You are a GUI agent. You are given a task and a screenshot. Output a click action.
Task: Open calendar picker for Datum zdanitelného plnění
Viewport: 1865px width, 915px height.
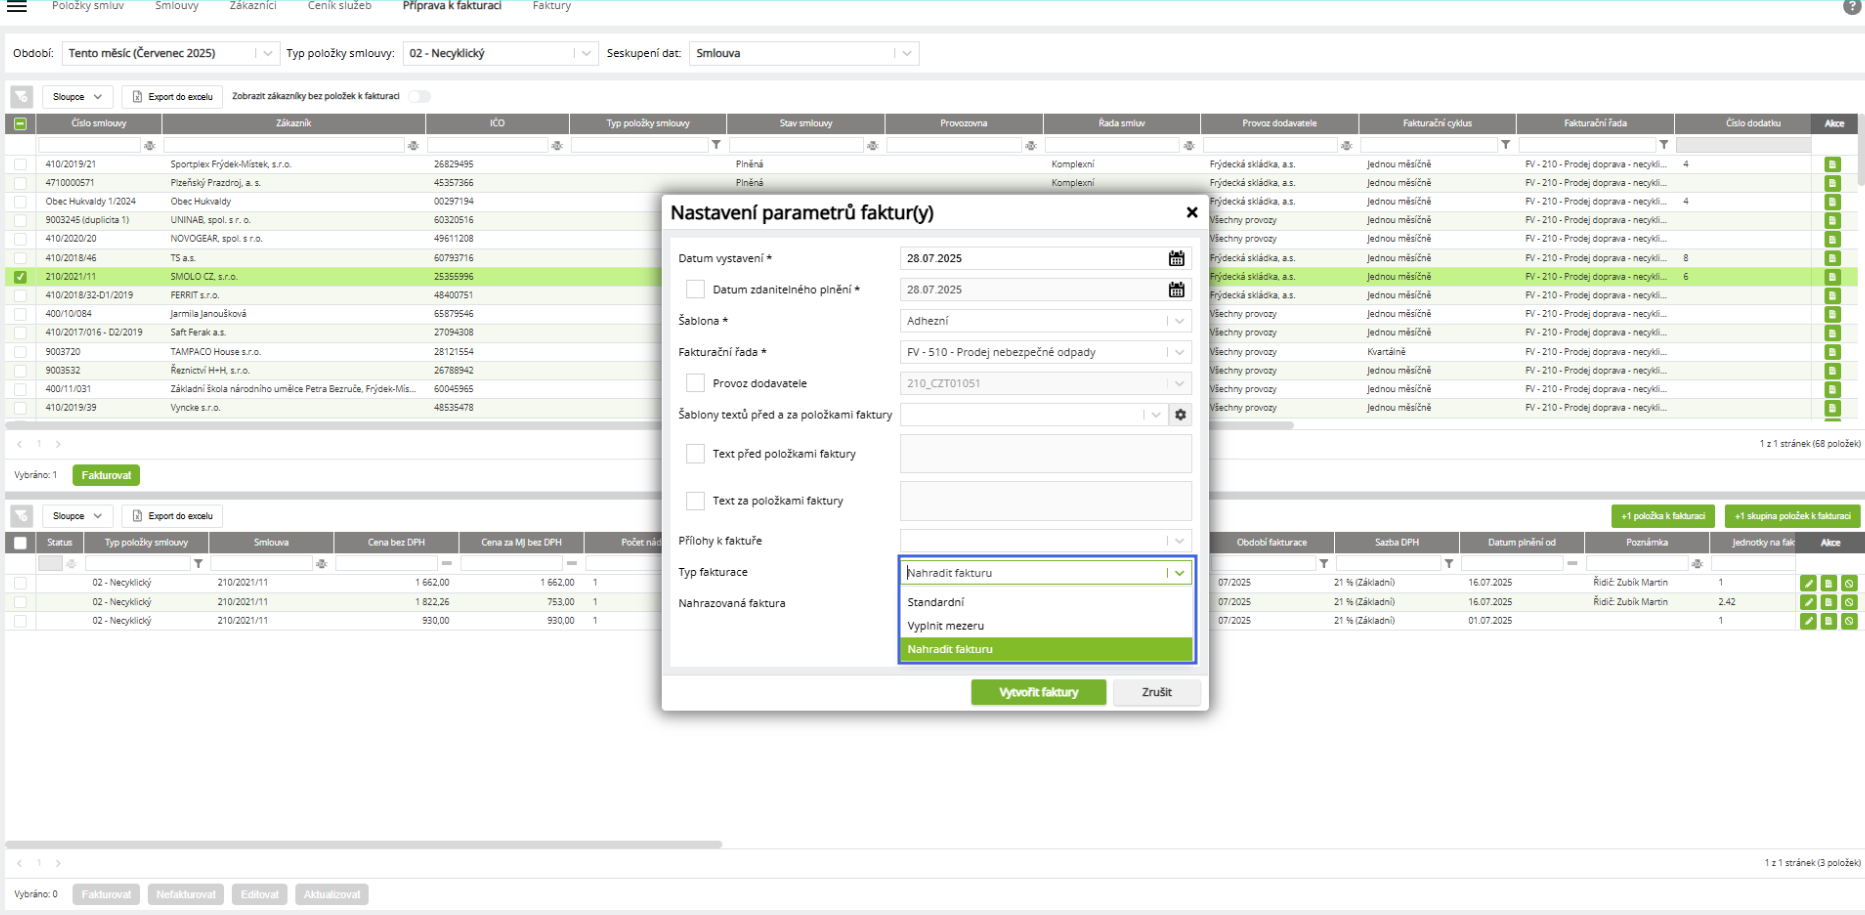pos(1176,290)
